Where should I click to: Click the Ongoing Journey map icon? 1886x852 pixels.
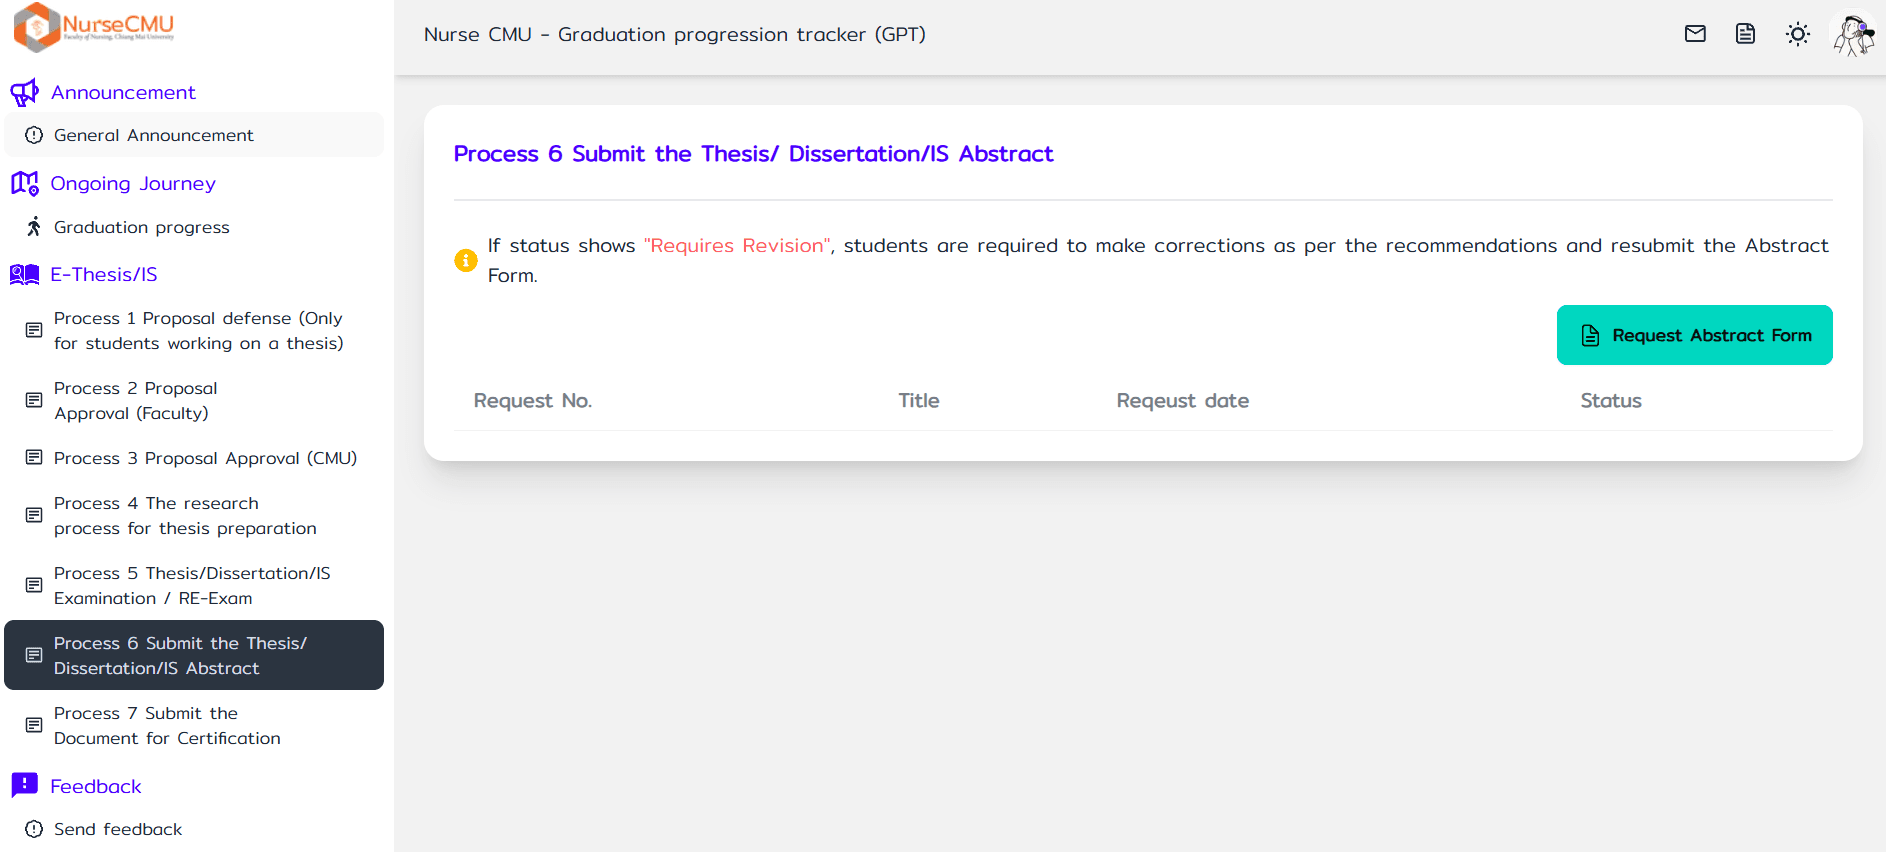(x=24, y=184)
